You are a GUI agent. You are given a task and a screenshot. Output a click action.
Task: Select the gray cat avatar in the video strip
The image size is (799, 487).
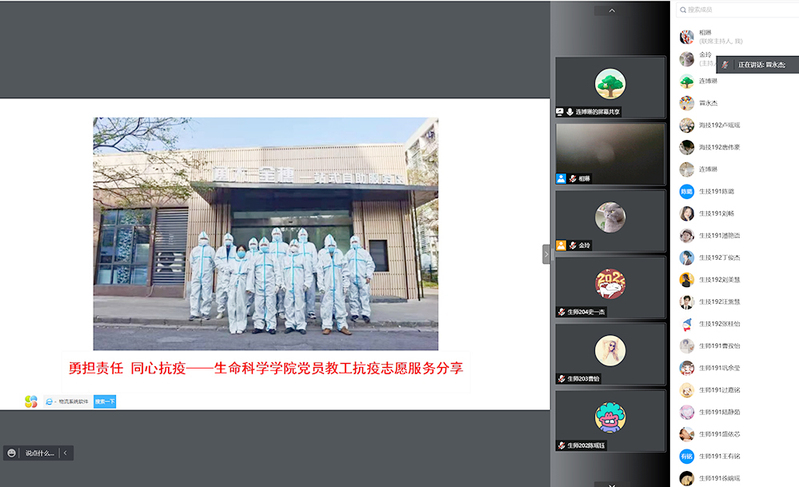[610, 217]
